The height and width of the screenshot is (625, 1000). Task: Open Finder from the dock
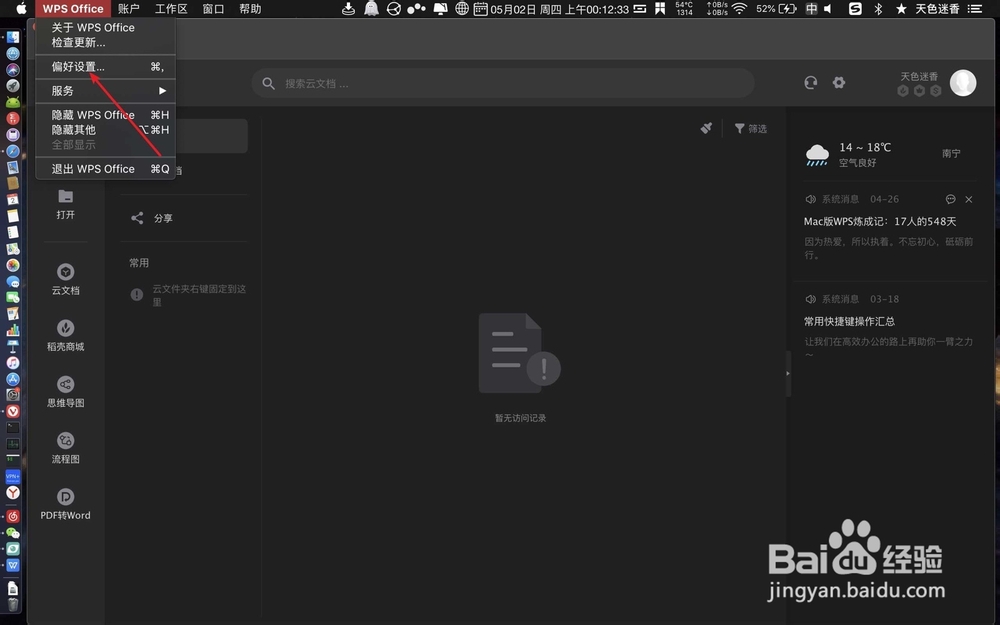click(x=13, y=37)
